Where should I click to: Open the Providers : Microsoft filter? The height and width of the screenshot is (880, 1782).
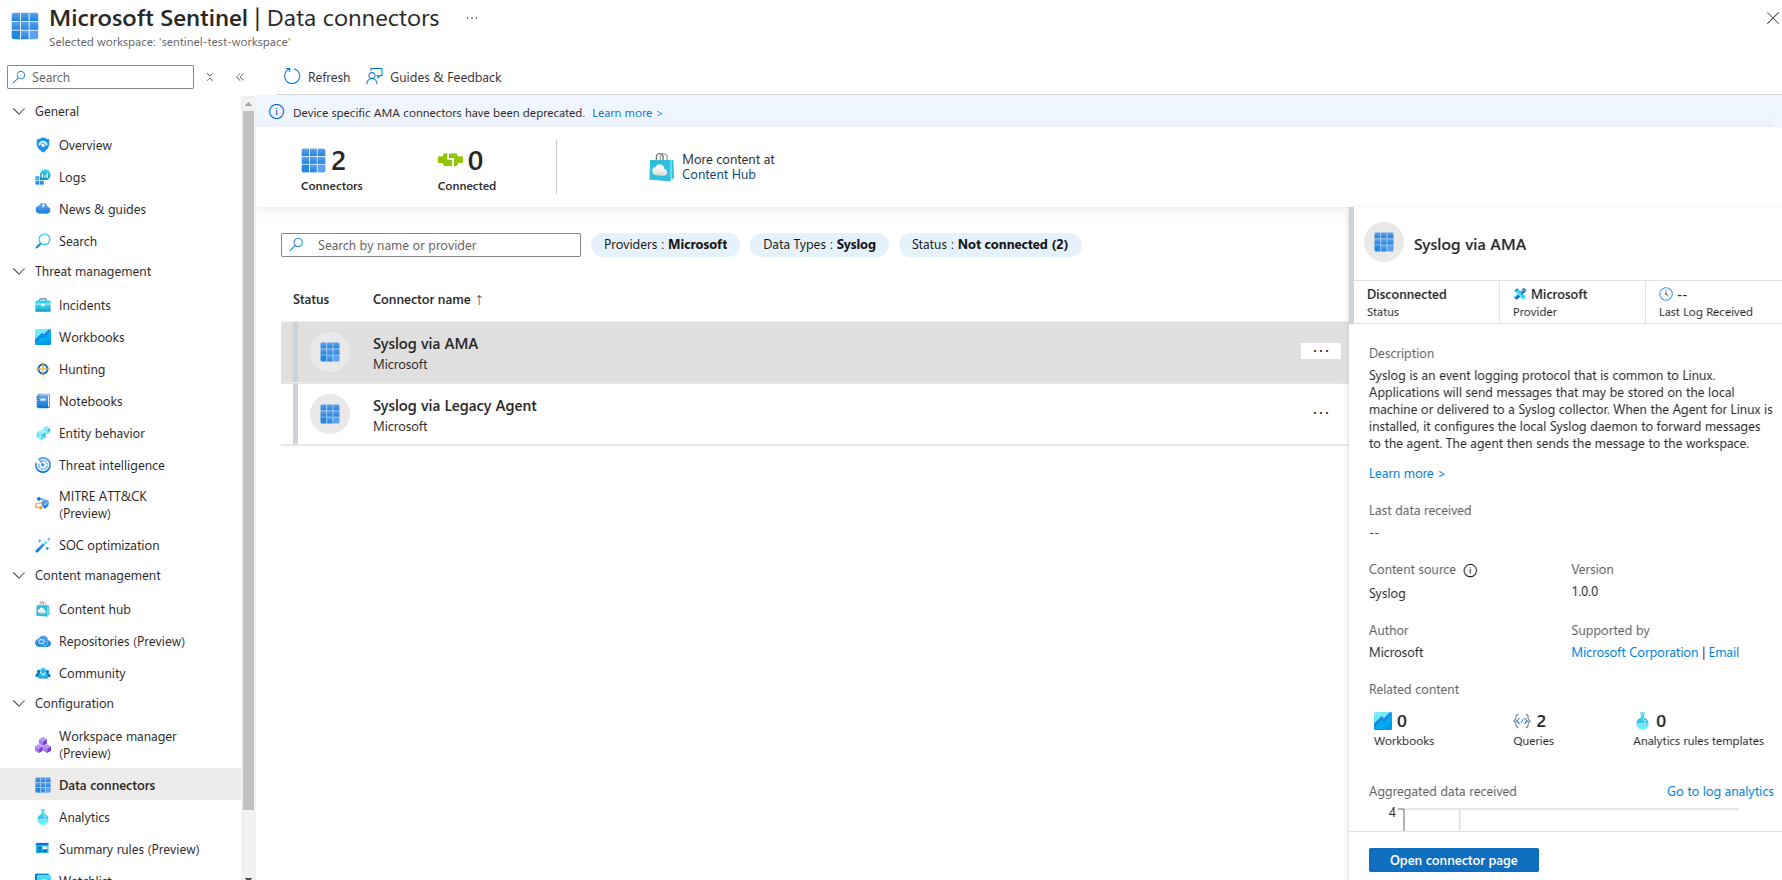(x=666, y=244)
